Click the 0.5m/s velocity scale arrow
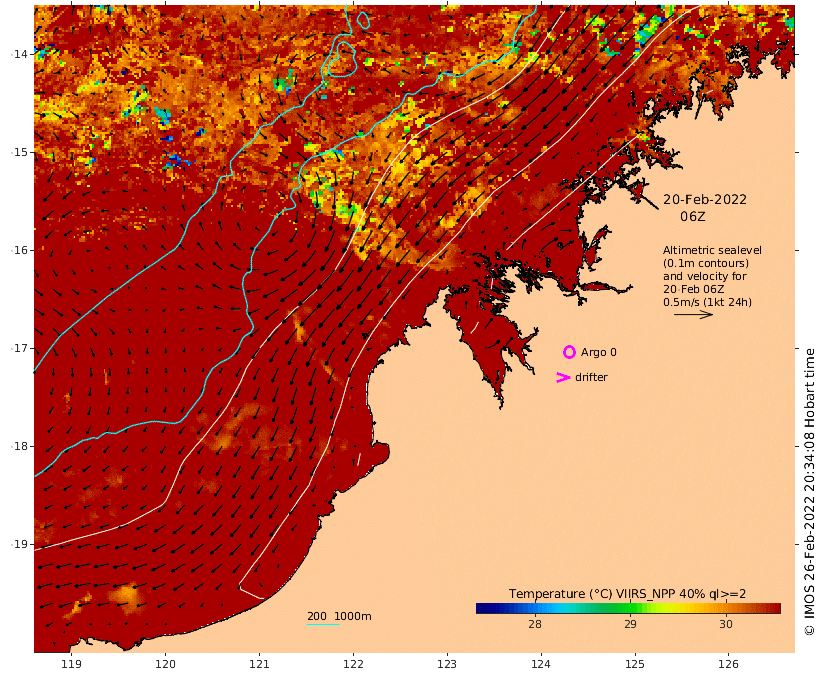Viewport: 820px width, 680px height. tap(693, 314)
